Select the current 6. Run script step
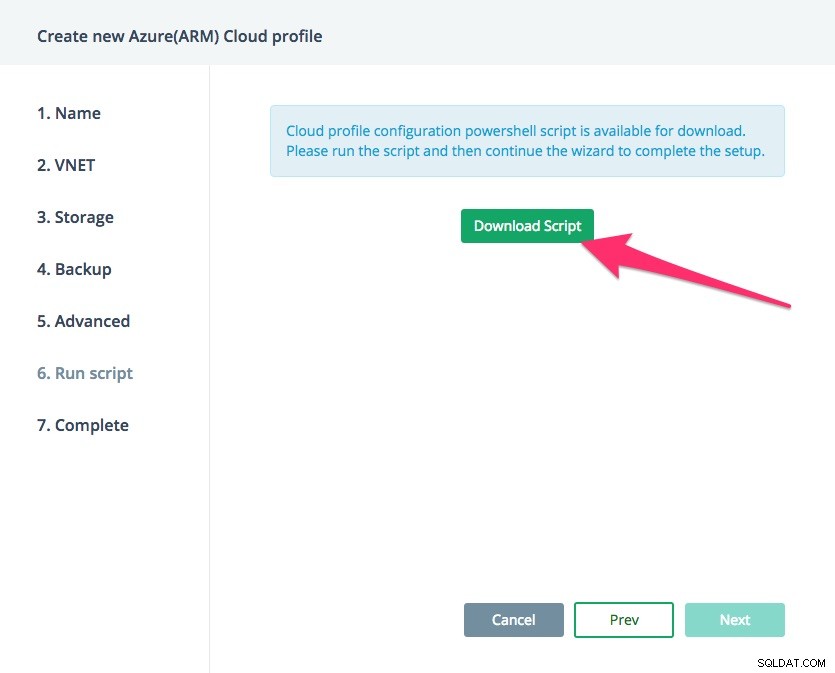The image size is (835, 673). click(x=85, y=373)
